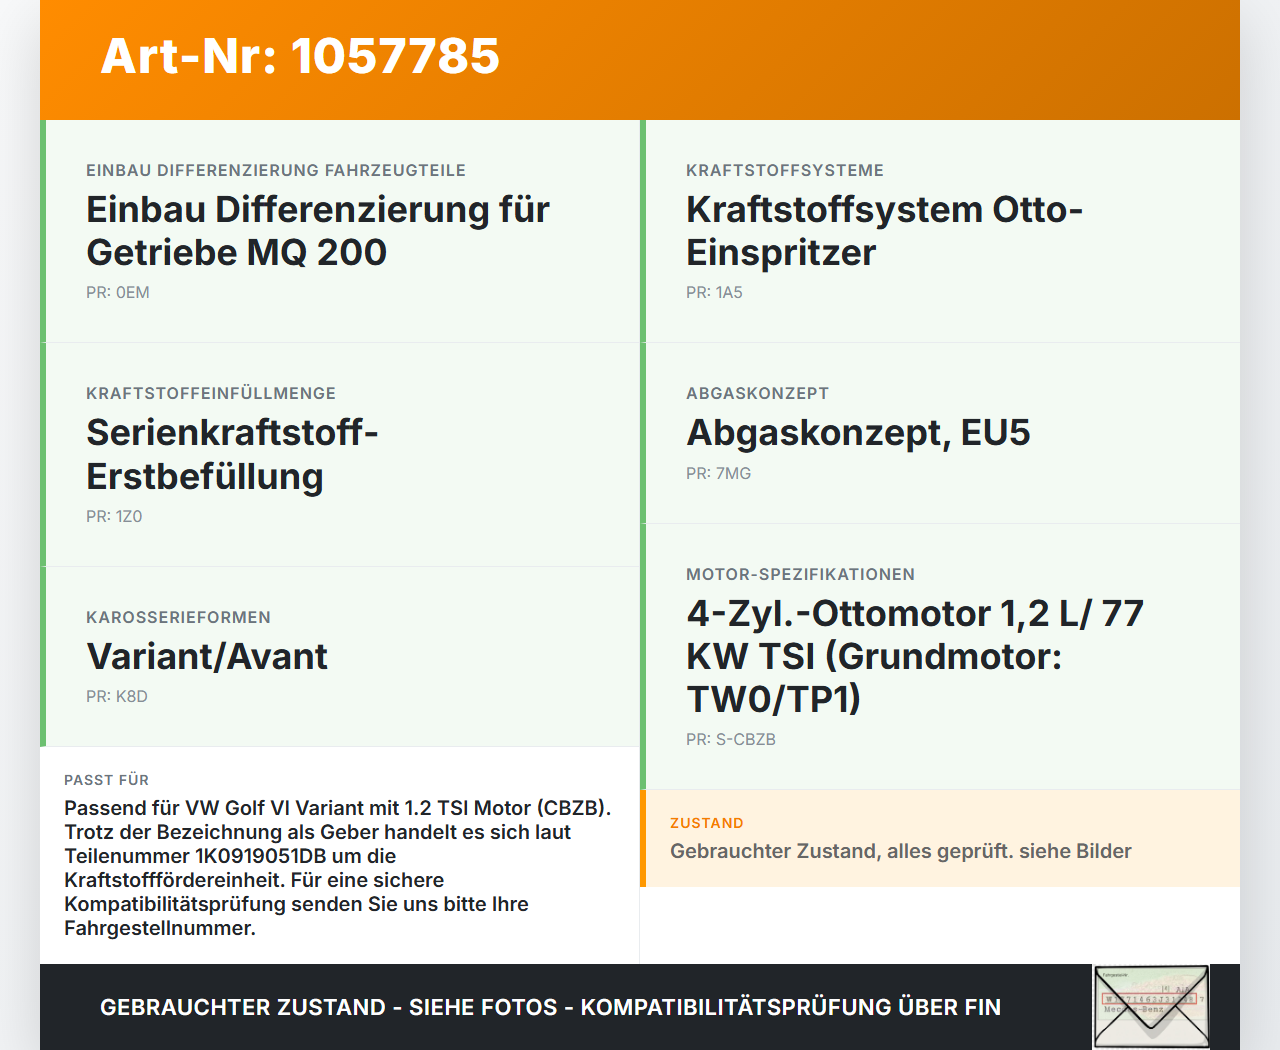Click the PR: 1A5 code

pos(714,293)
